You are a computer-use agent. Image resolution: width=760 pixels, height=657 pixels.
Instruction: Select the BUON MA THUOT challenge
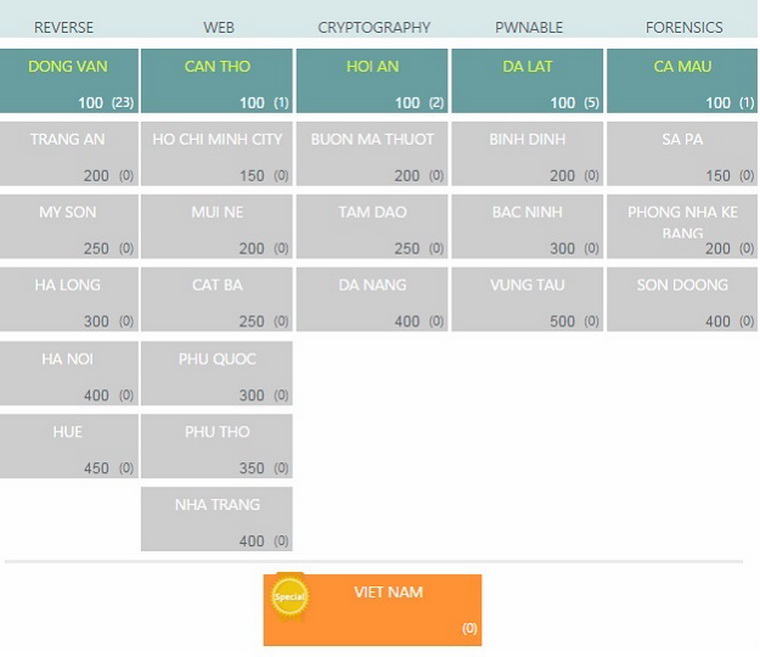pyautogui.click(x=372, y=154)
